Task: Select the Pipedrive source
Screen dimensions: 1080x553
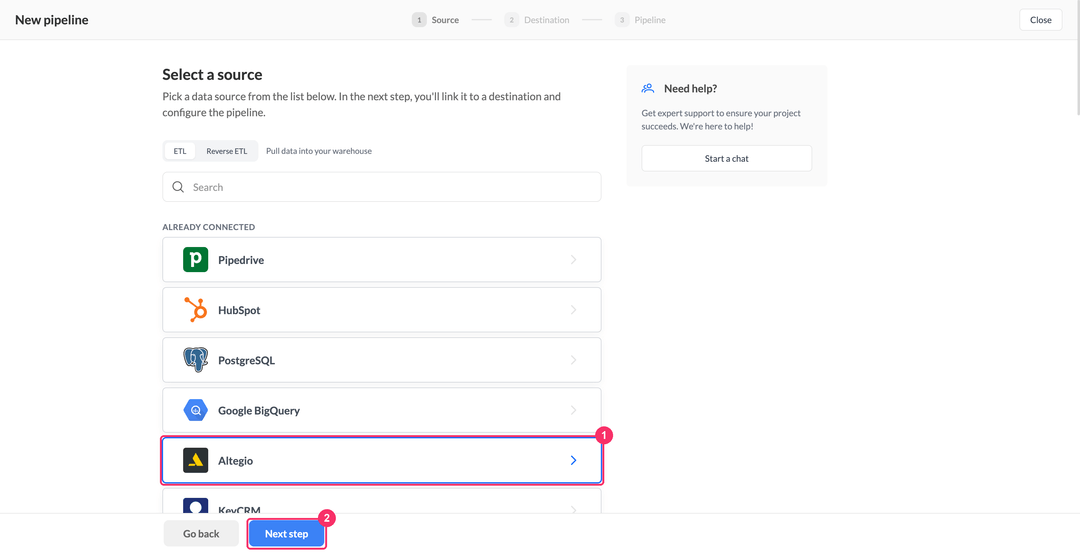Action: 382,260
